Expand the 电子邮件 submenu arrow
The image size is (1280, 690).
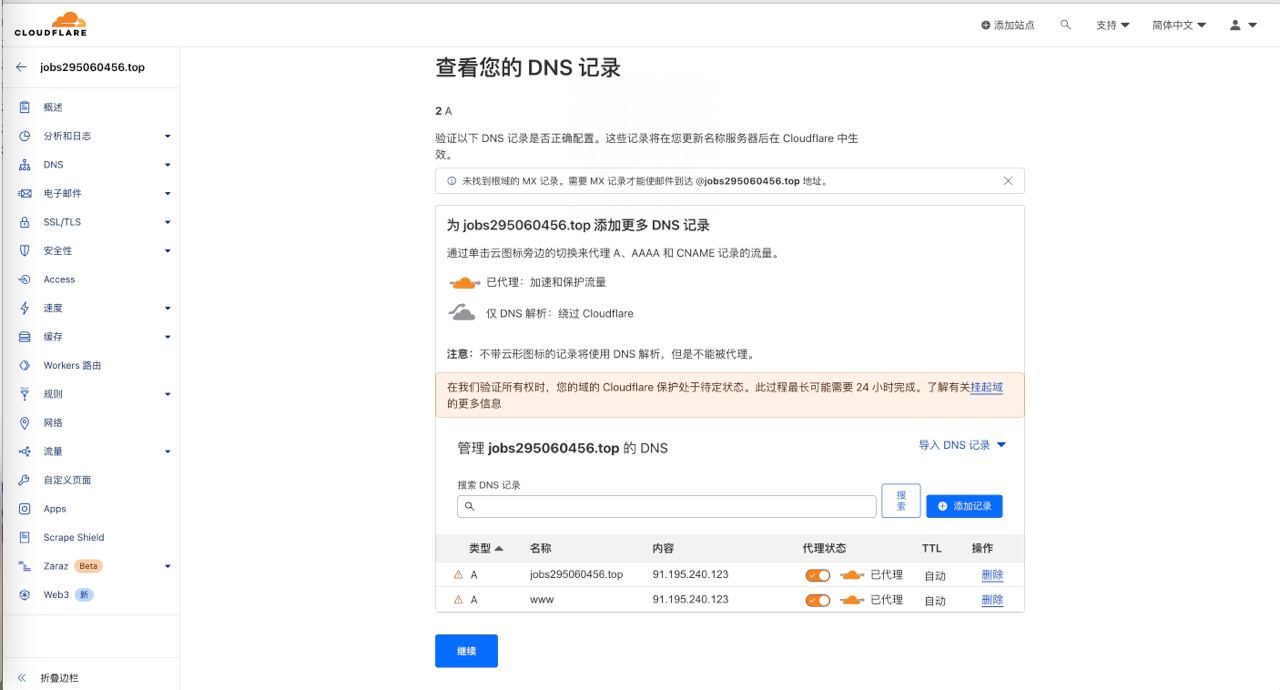click(x=168, y=193)
